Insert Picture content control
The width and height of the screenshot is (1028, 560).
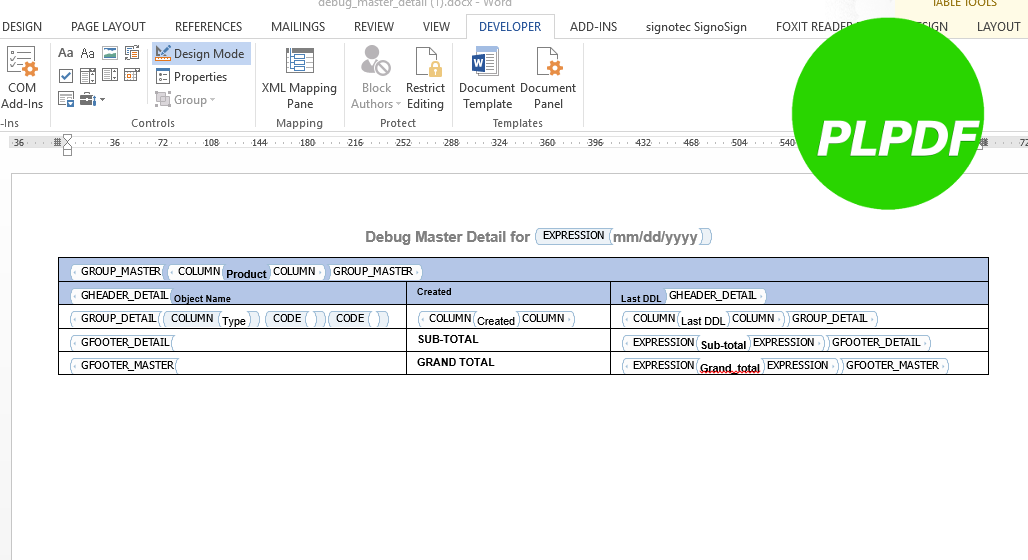coord(110,53)
